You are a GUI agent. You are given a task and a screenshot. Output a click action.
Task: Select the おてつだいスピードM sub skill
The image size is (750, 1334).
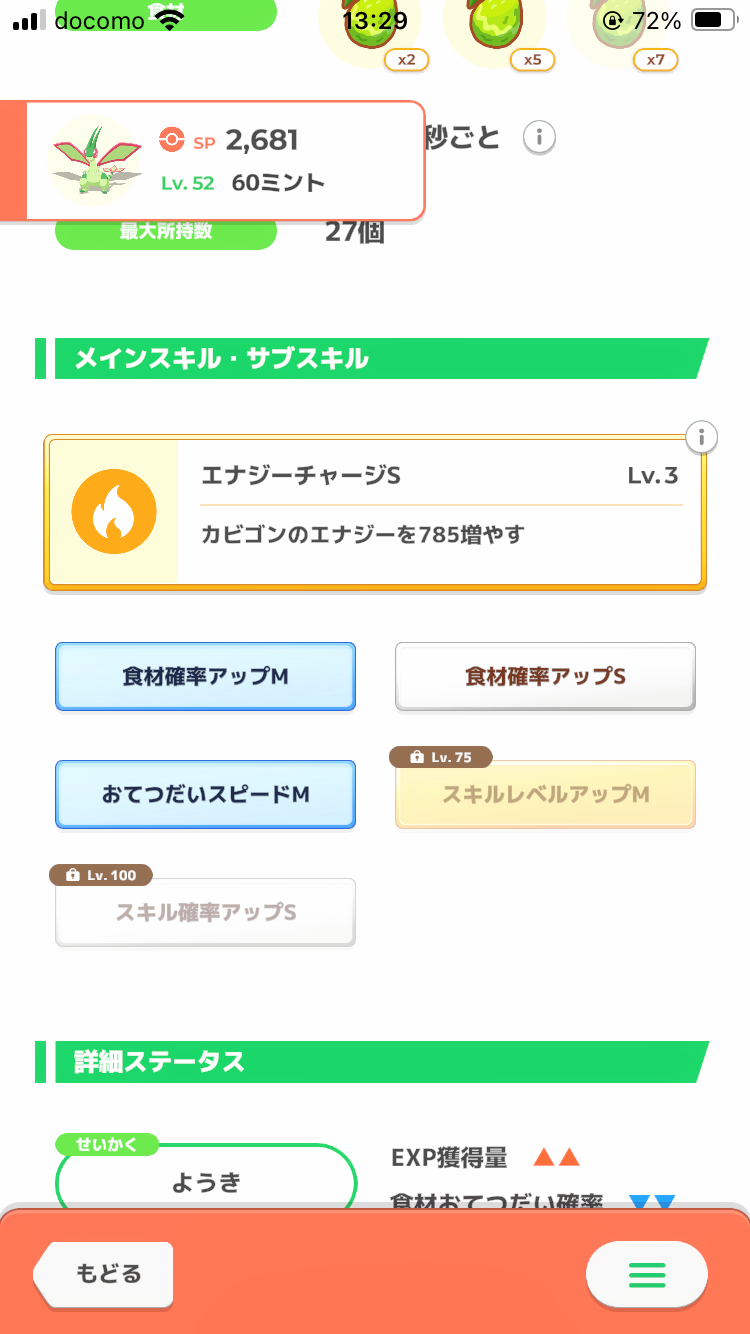click(205, 795)
